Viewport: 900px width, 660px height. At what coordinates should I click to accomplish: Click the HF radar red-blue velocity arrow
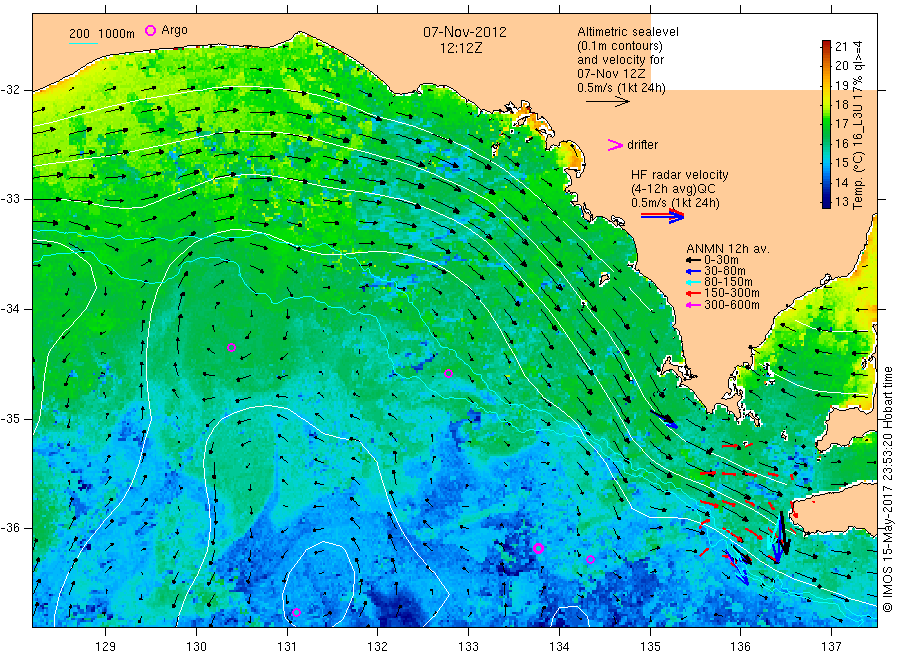click(x=662, y=216)
